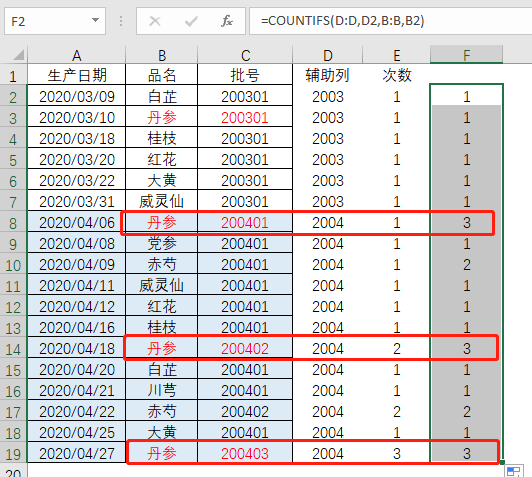Select column C header
The image size is (532, 477).
tap(245, 55)
